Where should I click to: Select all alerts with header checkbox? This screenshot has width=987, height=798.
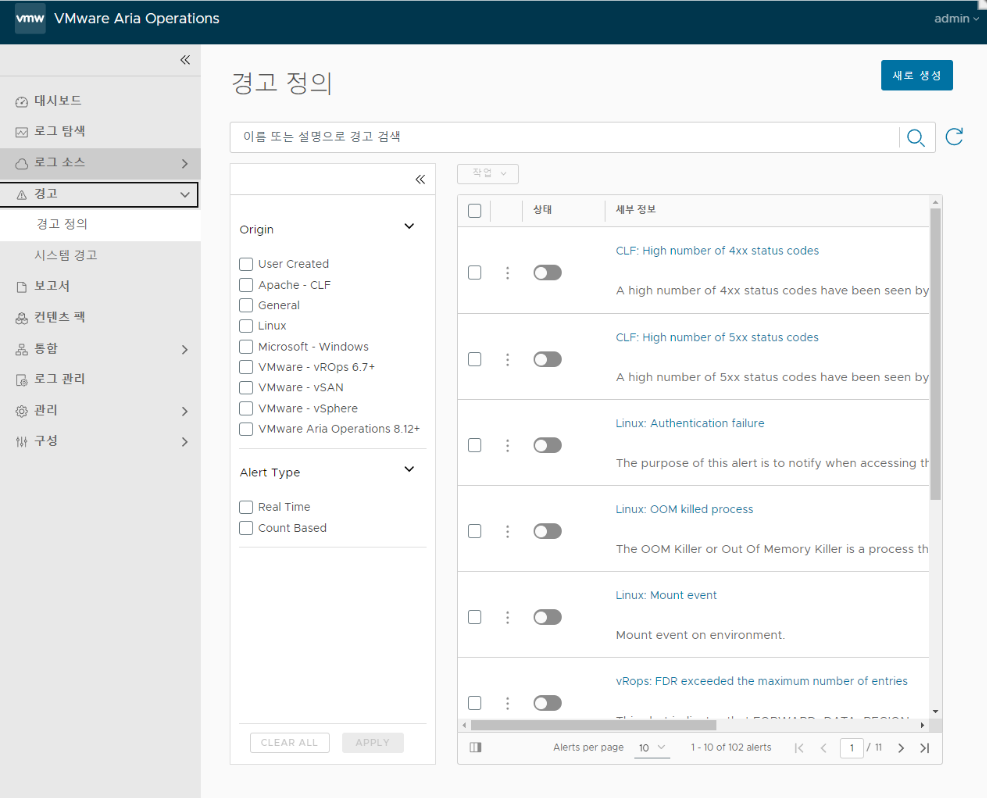tap(475, 211)
